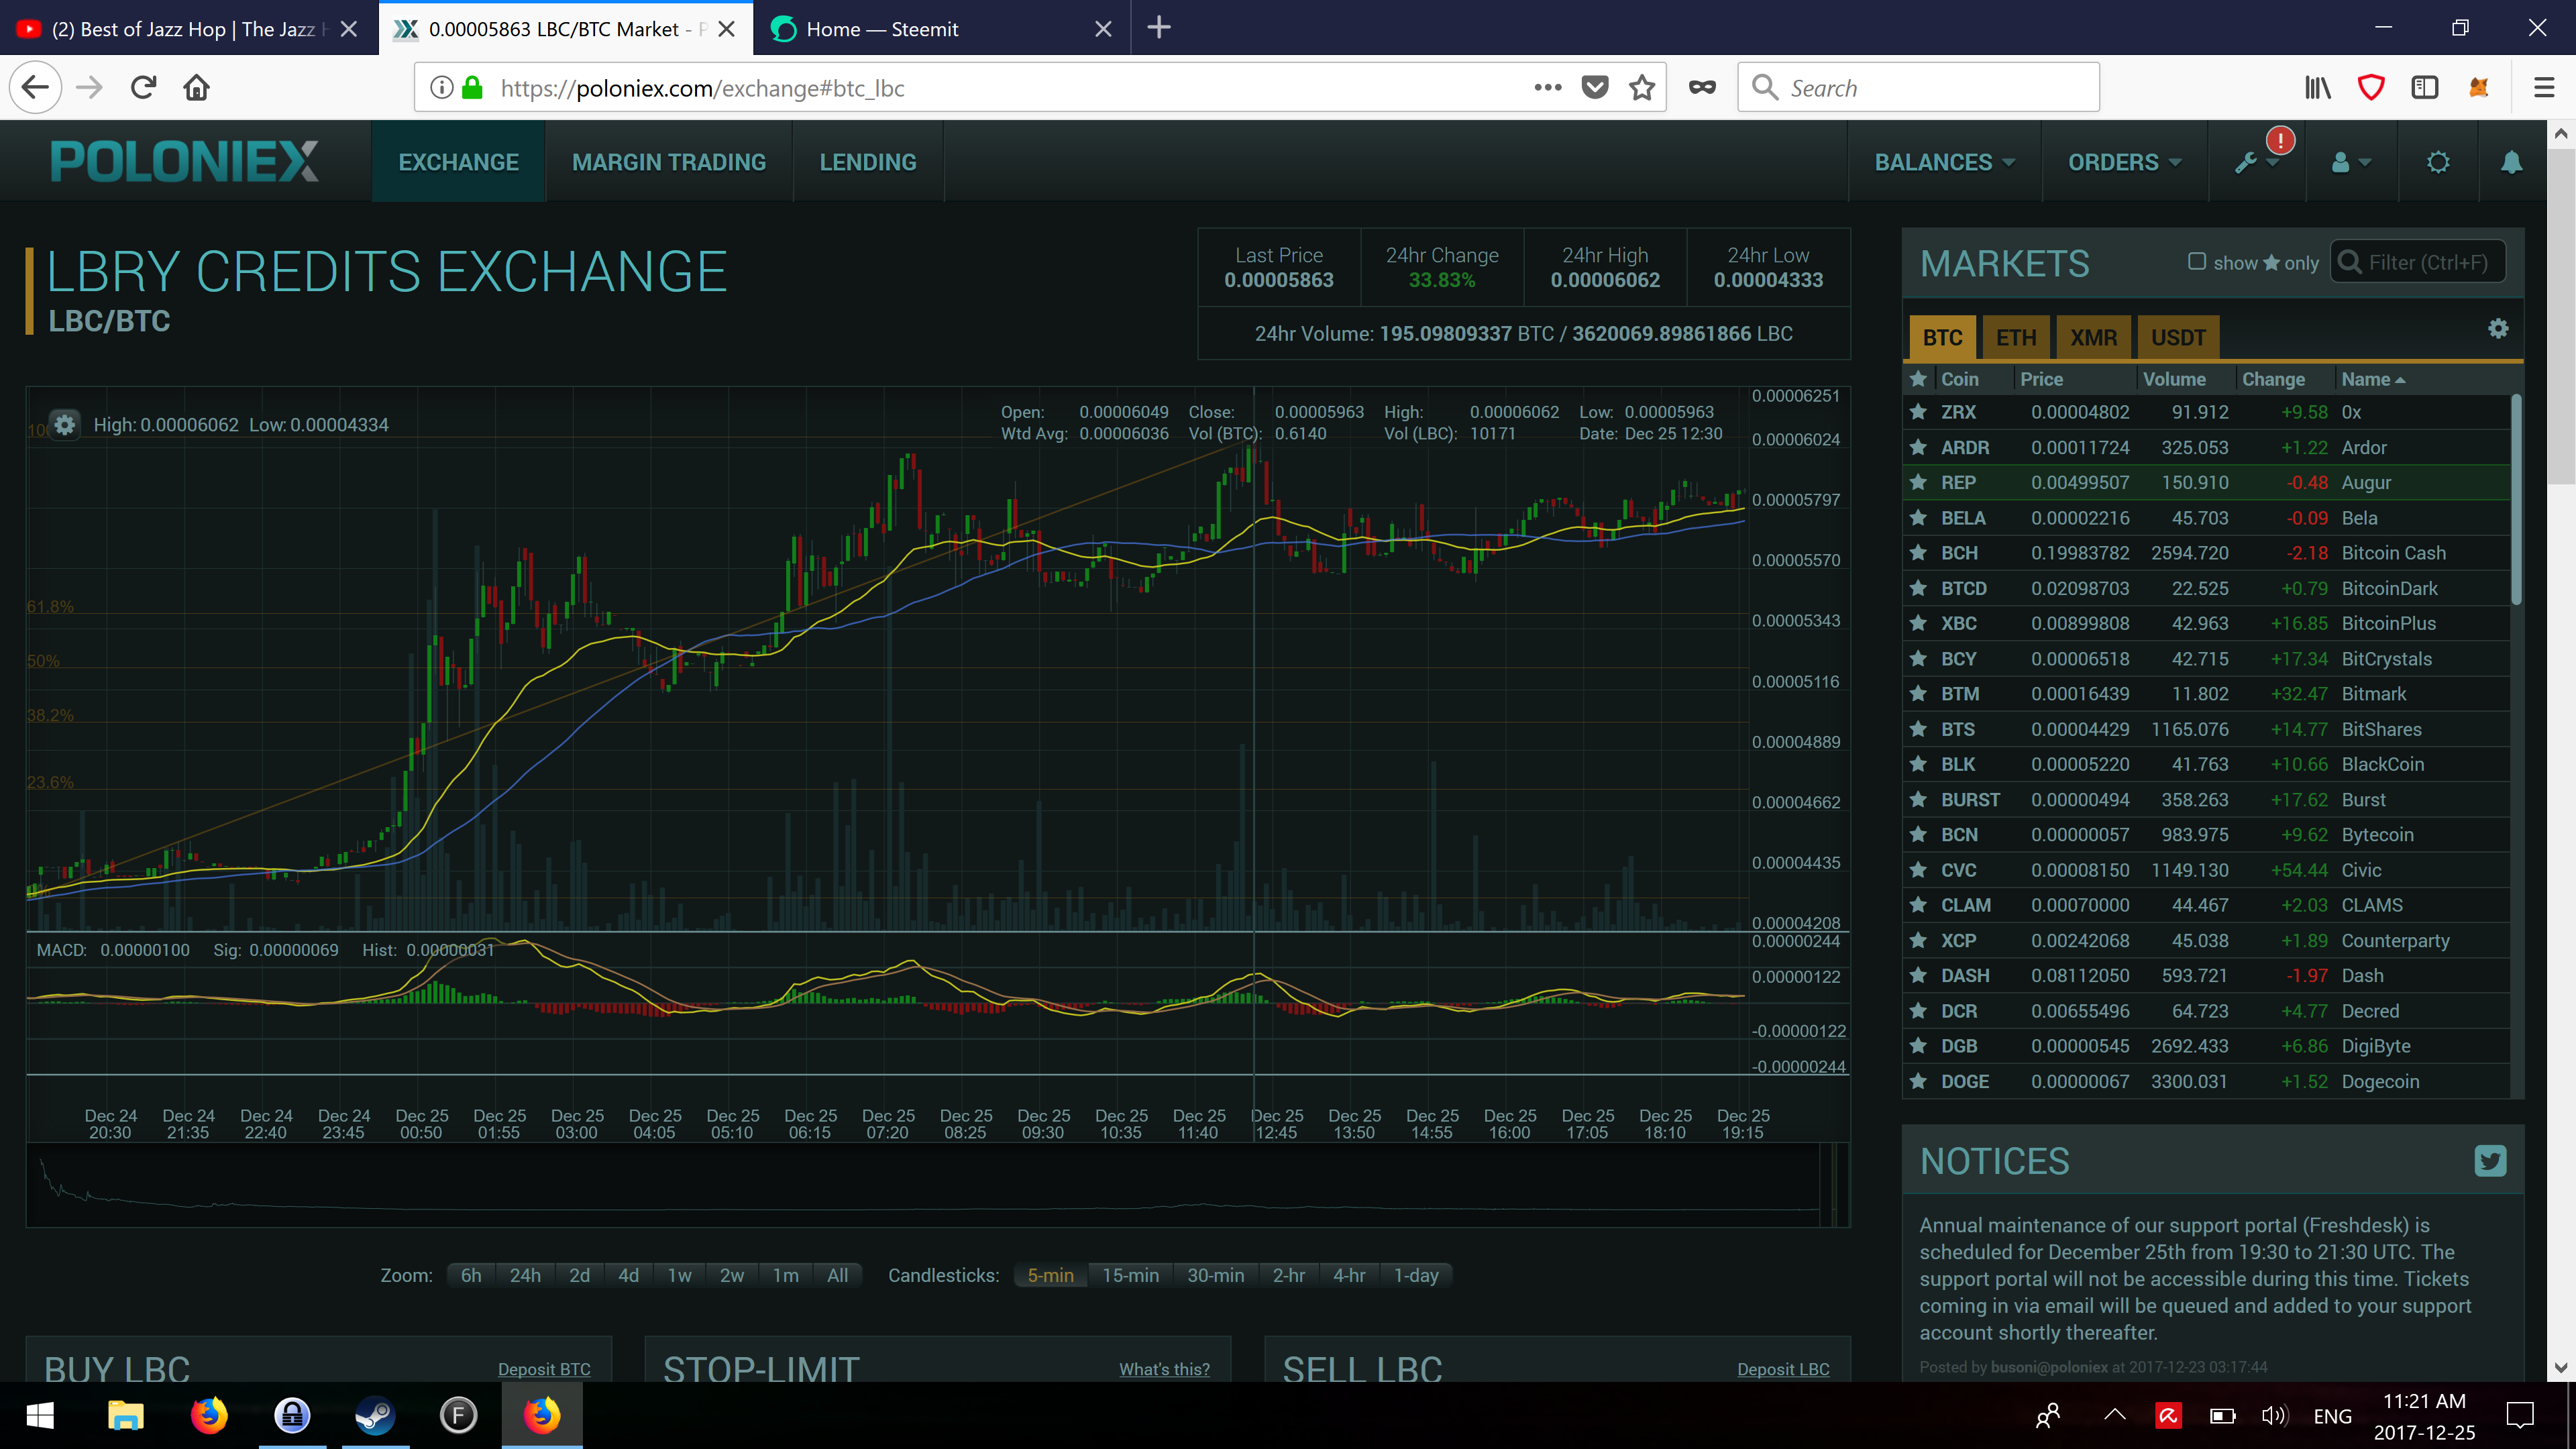Click the markets panel settings gear
Screen dimensions: 2576x1449
click(x=2497, y=329)
